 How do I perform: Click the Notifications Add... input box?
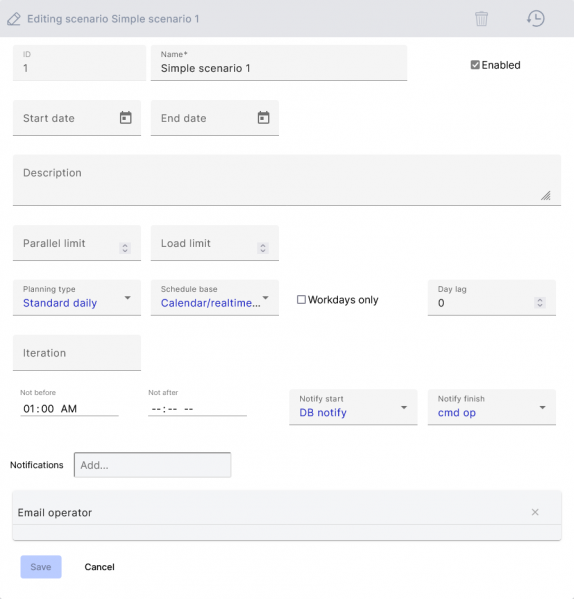(152, 465)
